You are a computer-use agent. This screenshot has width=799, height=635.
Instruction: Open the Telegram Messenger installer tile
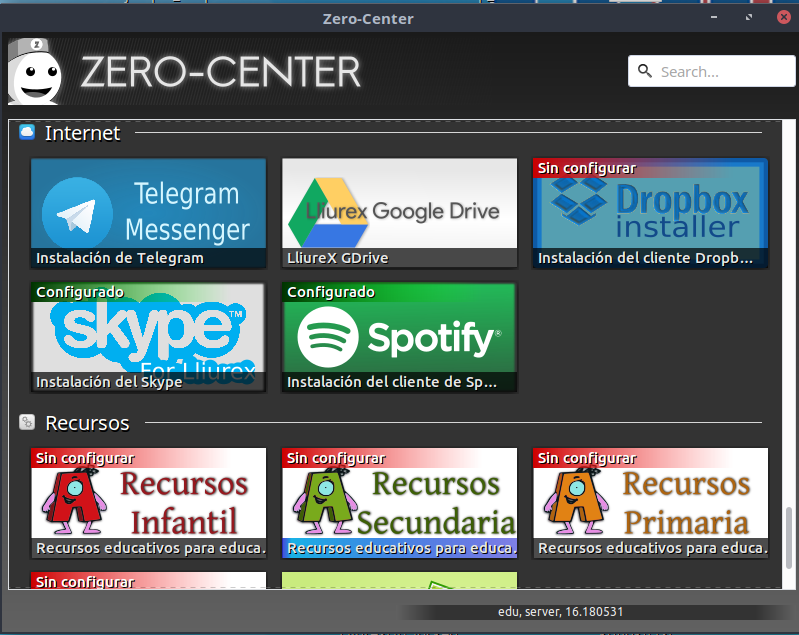pyautogui.click(x=148, y=204)
